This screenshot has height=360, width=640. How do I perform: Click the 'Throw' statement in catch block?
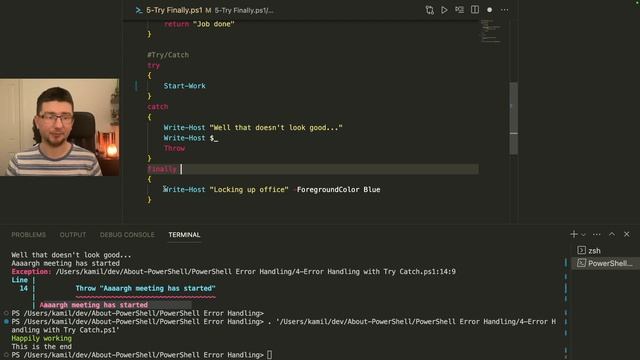coord(174,148)
